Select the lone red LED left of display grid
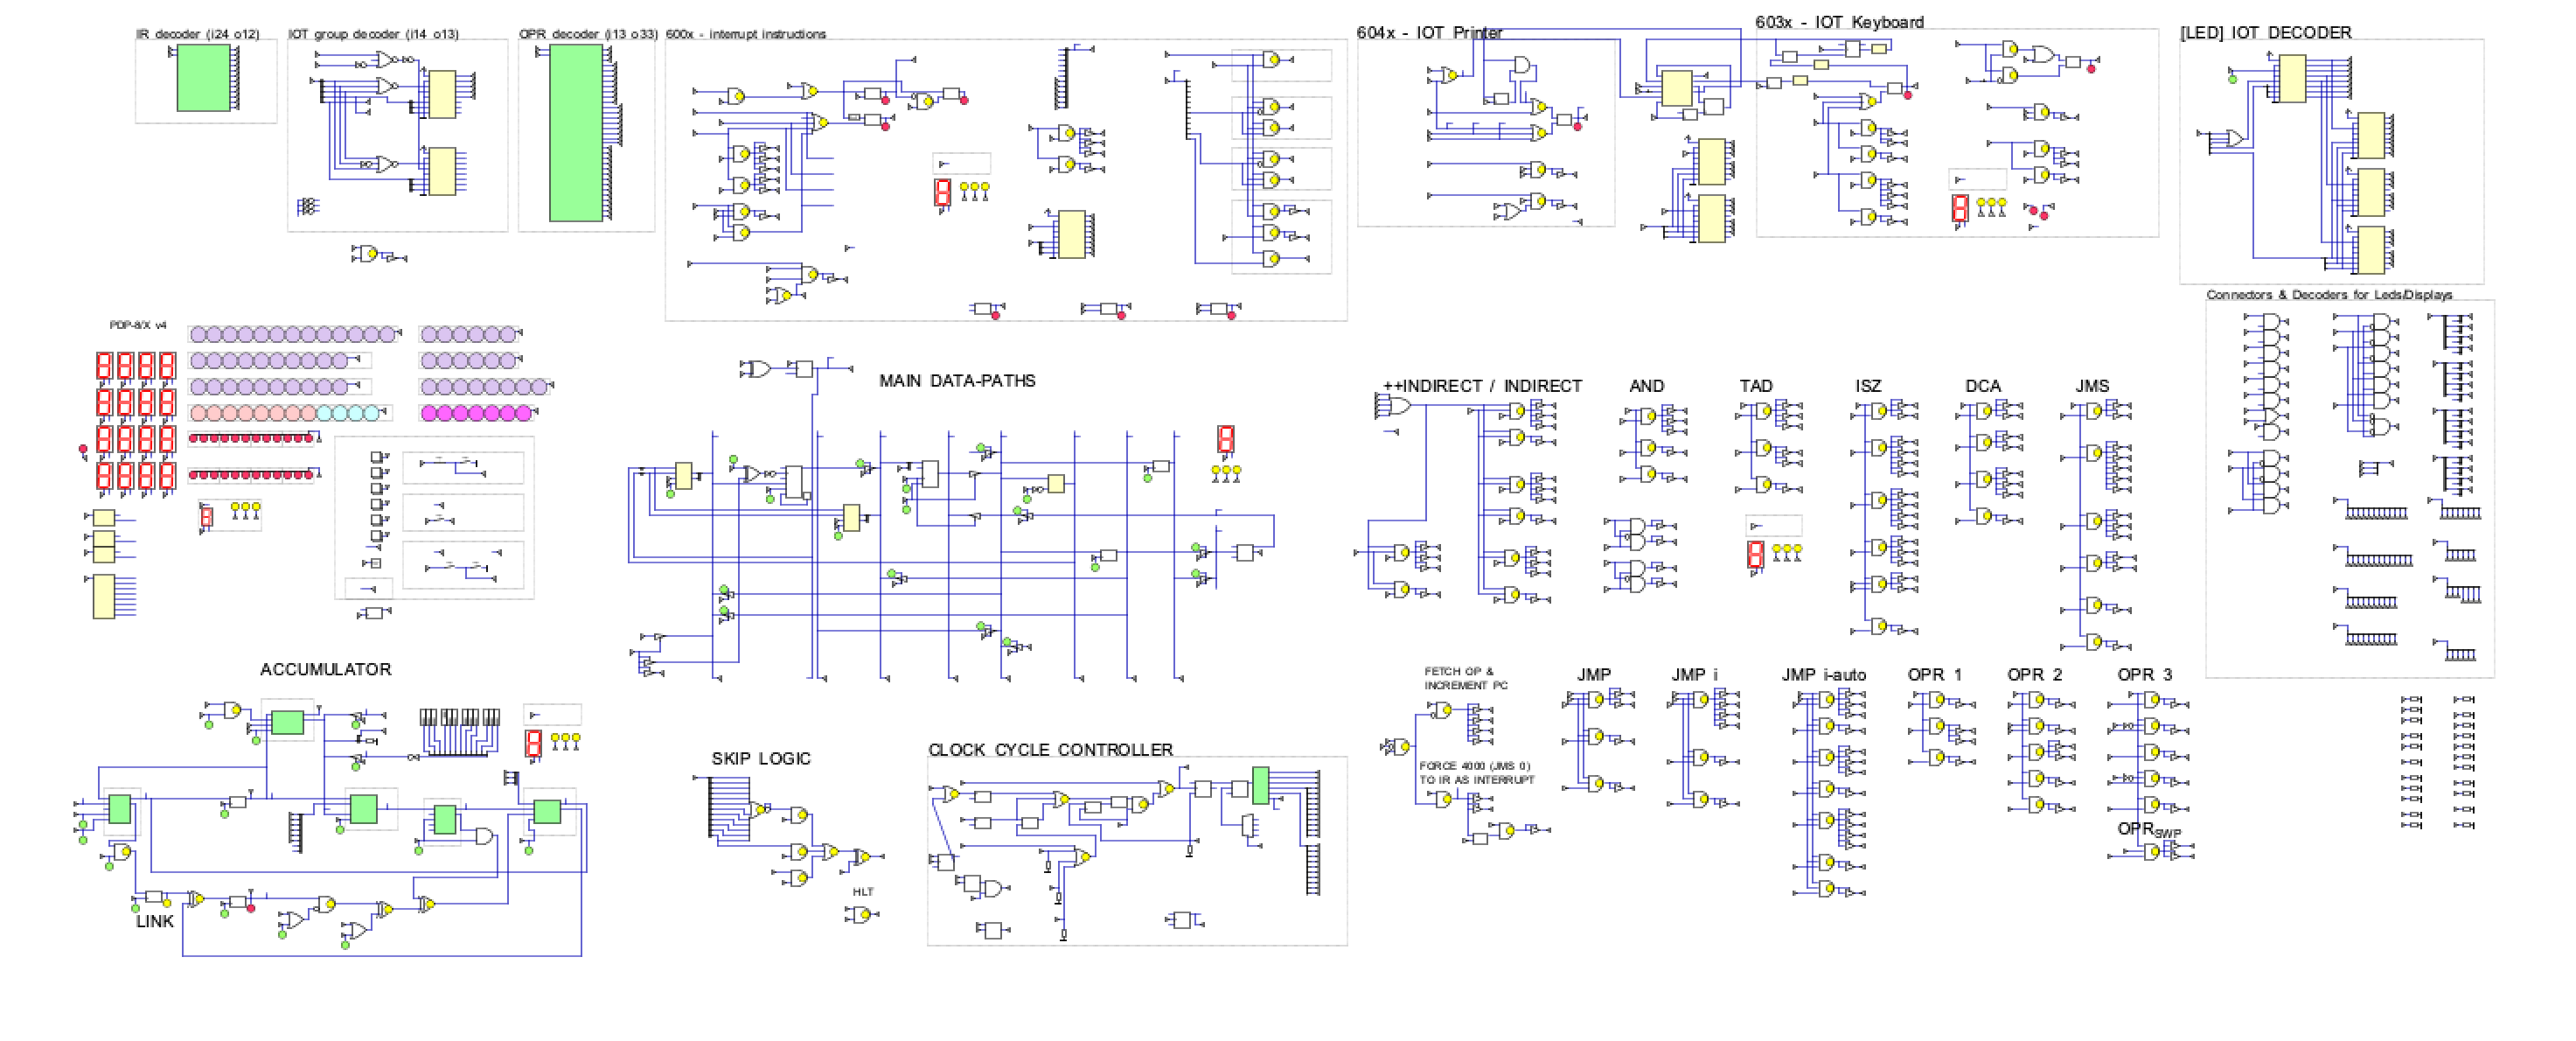This screenshot has width=2576, height=1041. [x=83, y=450]
